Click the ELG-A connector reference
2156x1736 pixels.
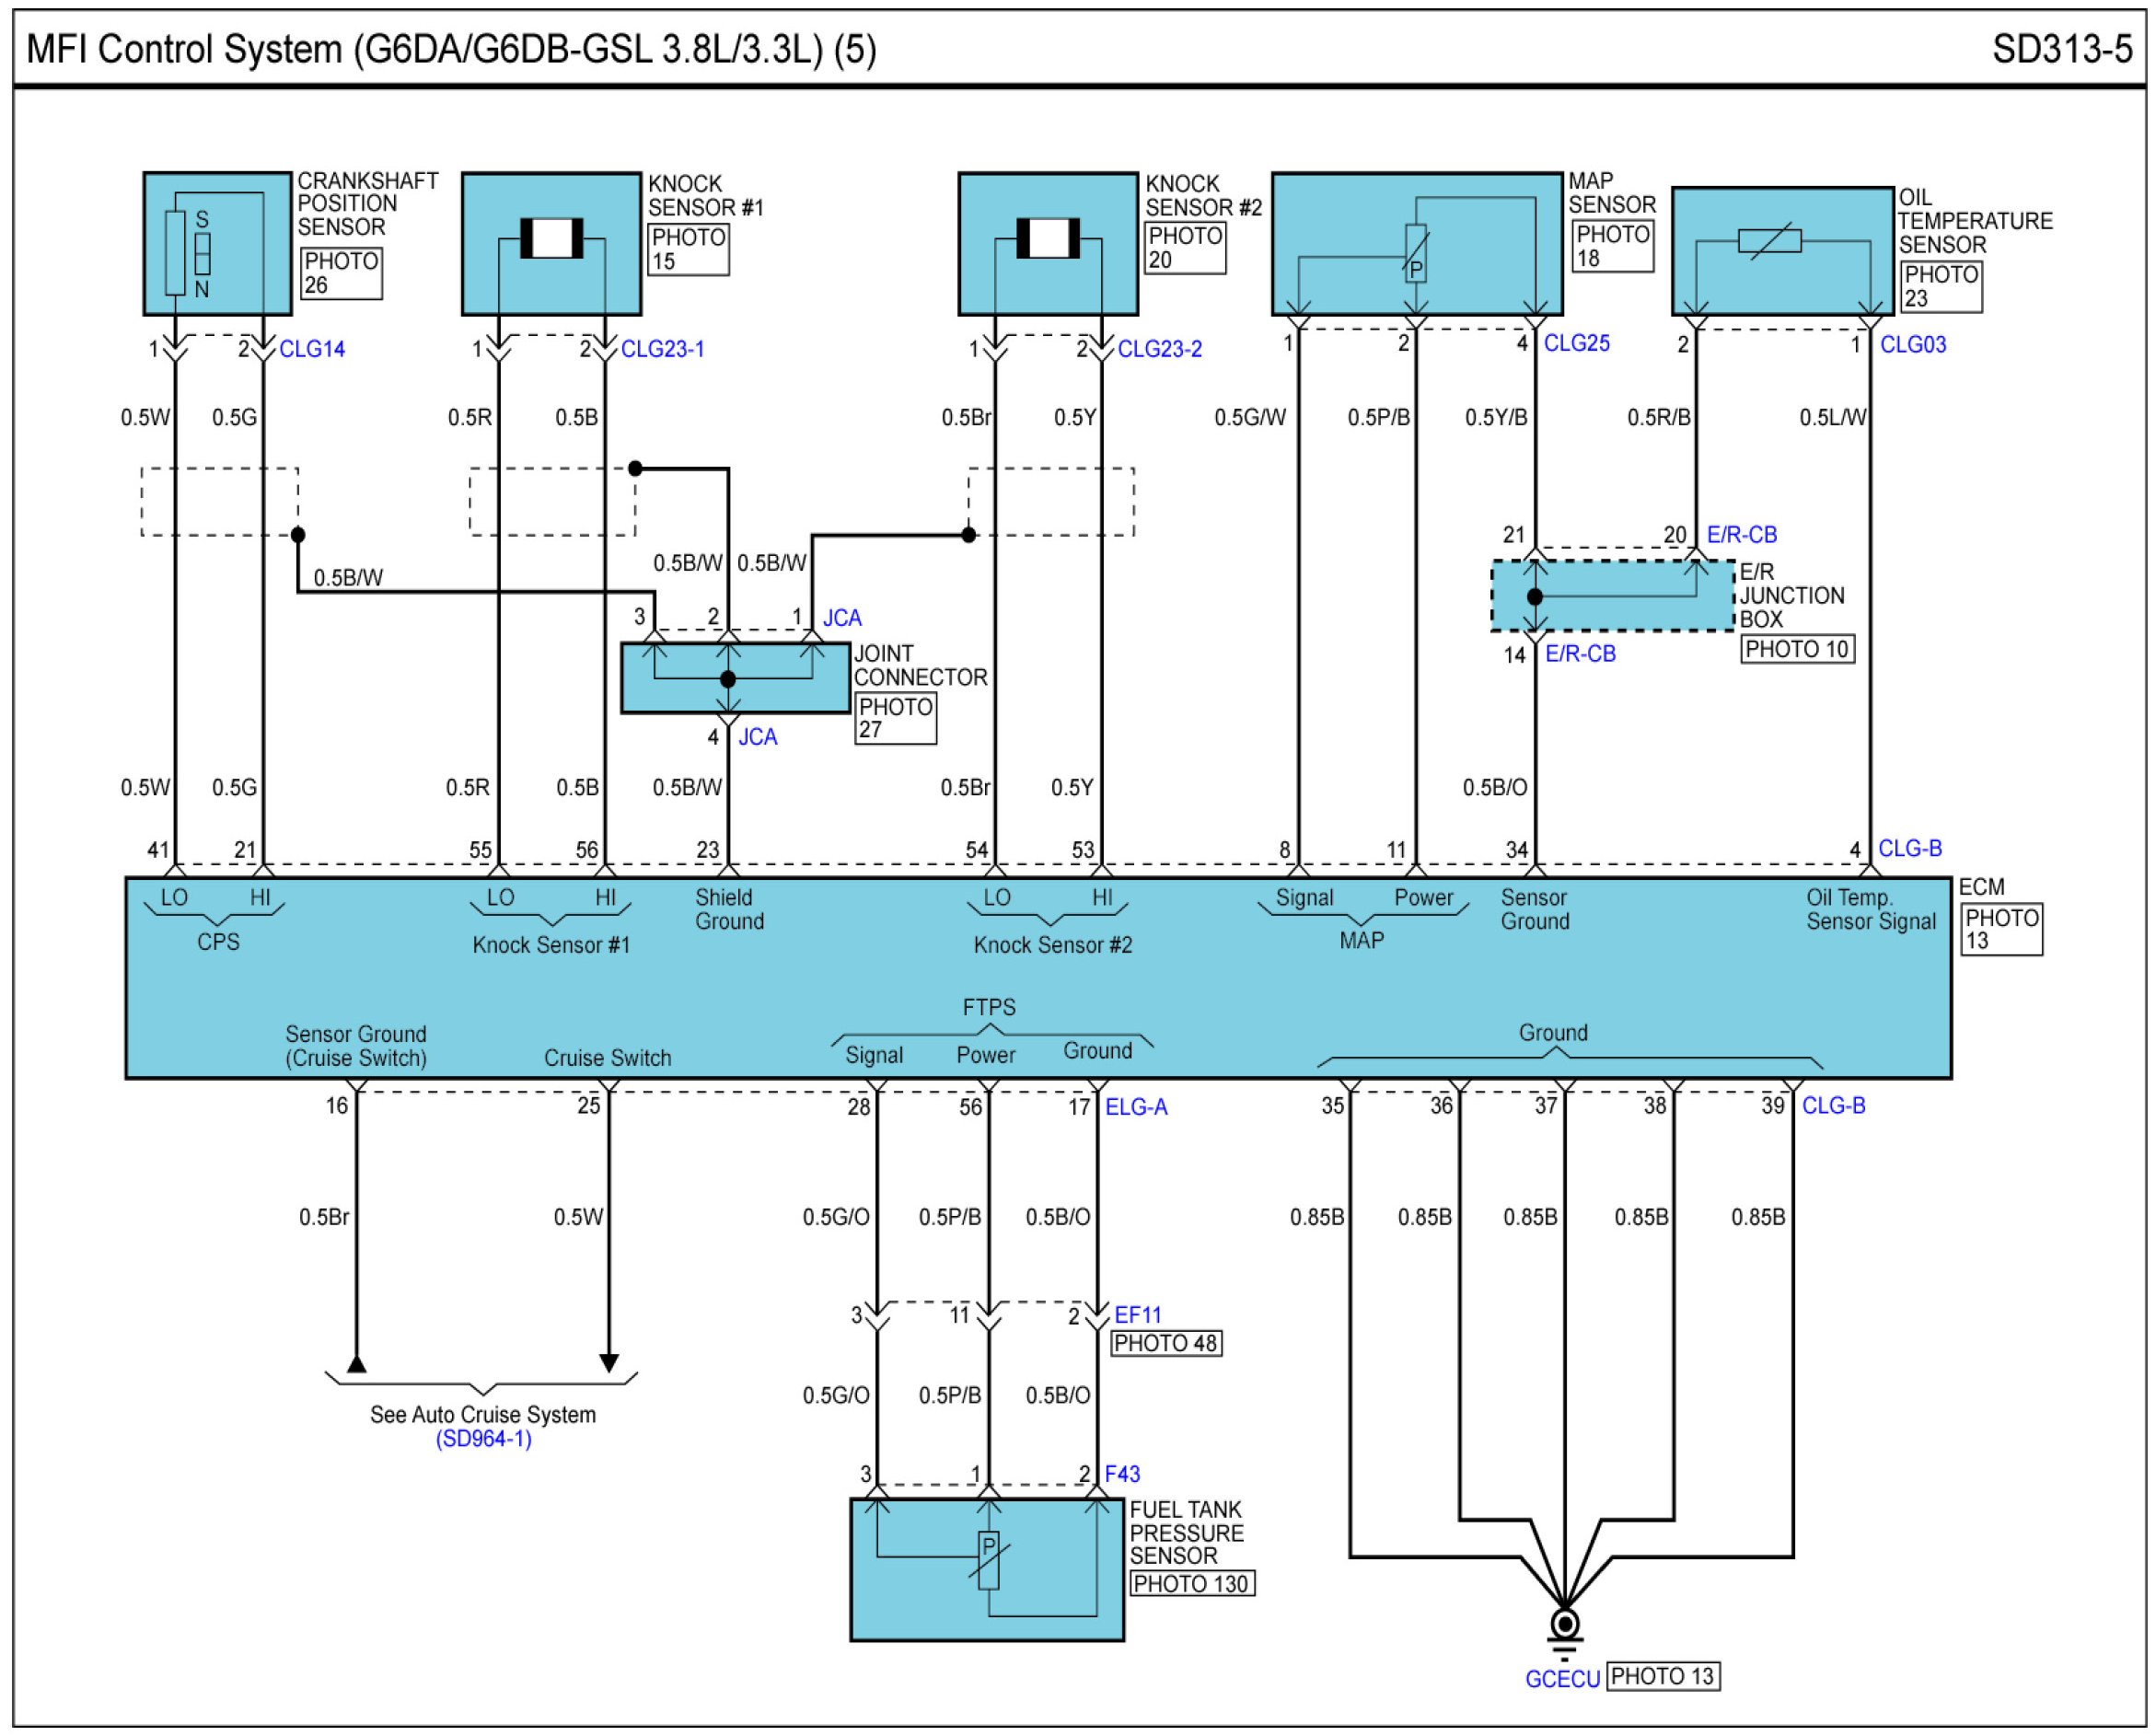(x=1136, y=1107)
